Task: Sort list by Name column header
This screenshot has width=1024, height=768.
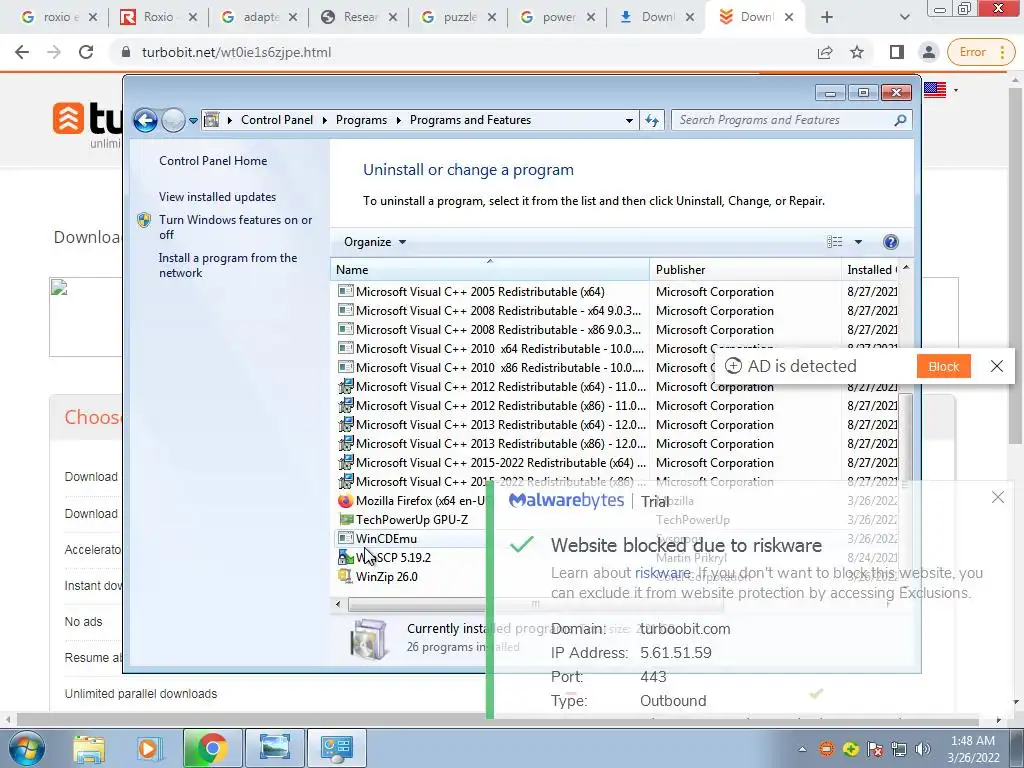Action: pos(490,269)
